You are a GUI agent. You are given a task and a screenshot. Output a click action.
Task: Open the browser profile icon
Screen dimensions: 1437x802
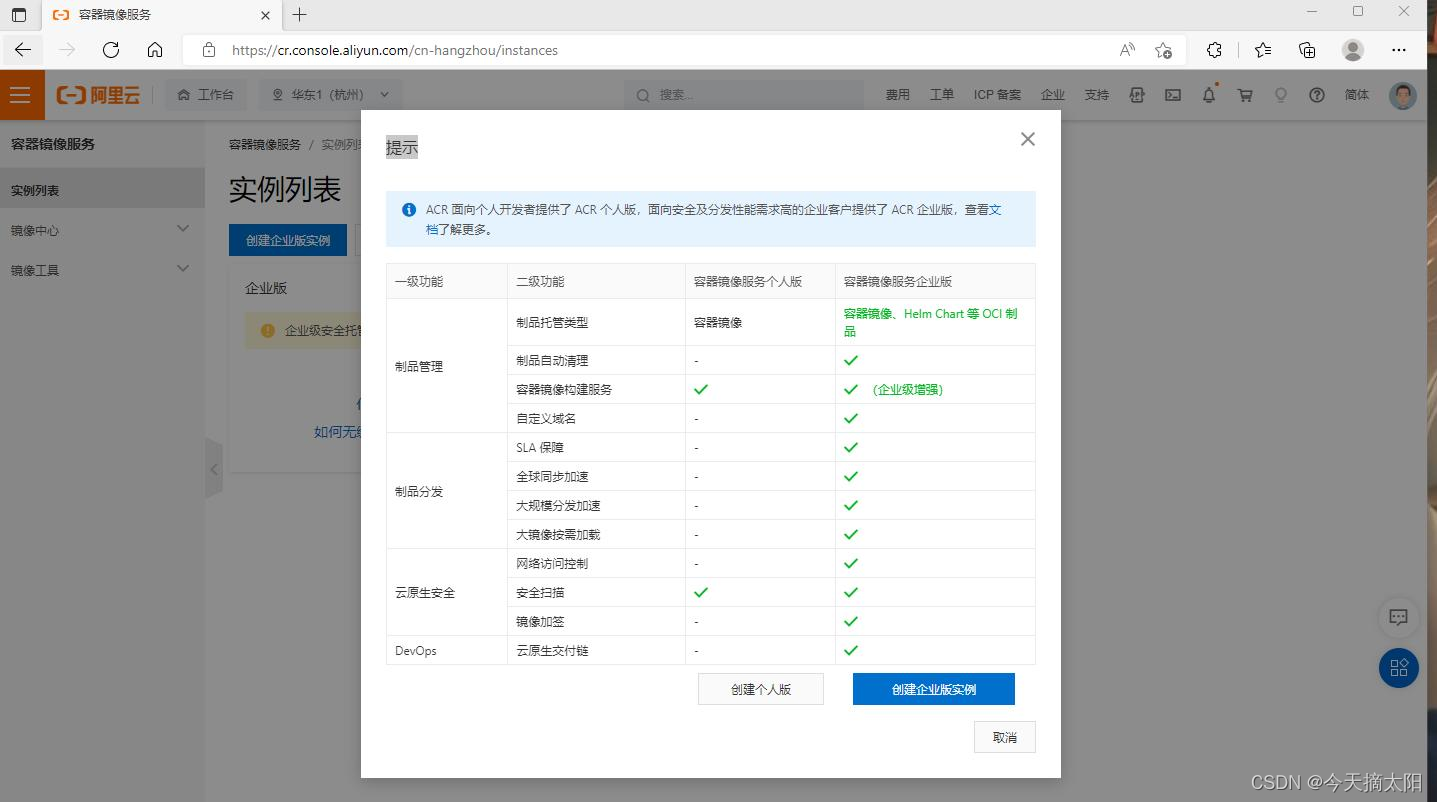click(x=1353, y=50)
